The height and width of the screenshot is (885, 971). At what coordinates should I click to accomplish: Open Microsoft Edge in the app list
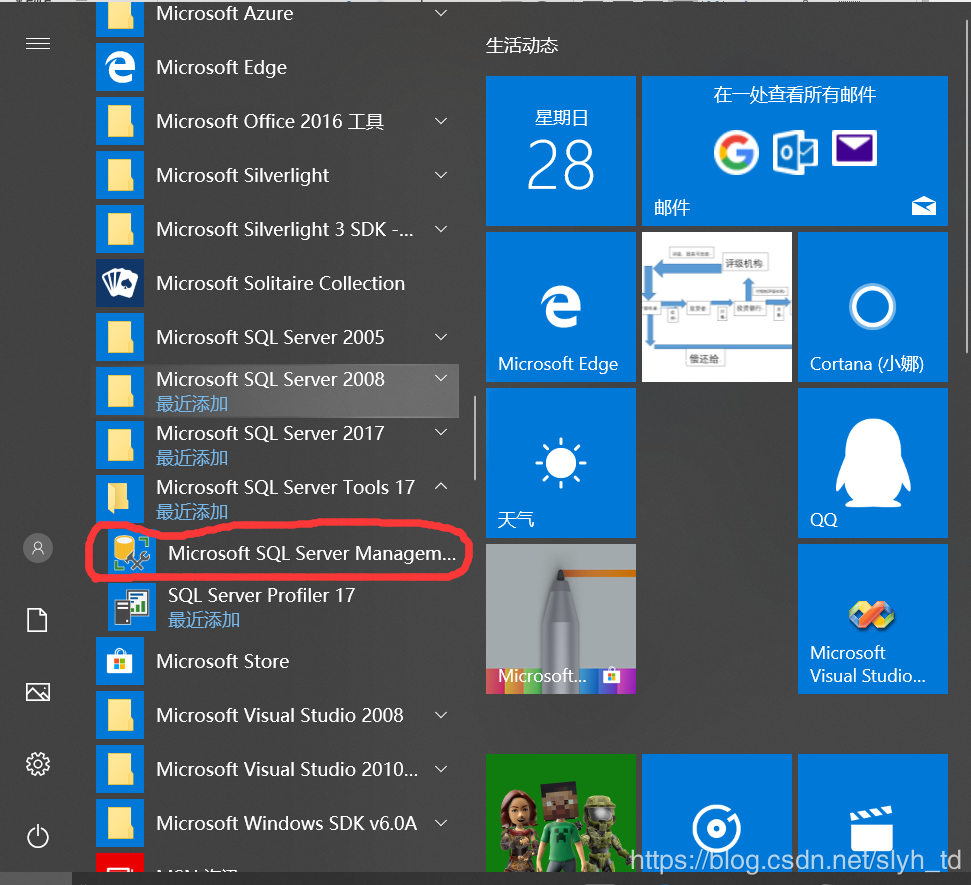click(221, 67)
